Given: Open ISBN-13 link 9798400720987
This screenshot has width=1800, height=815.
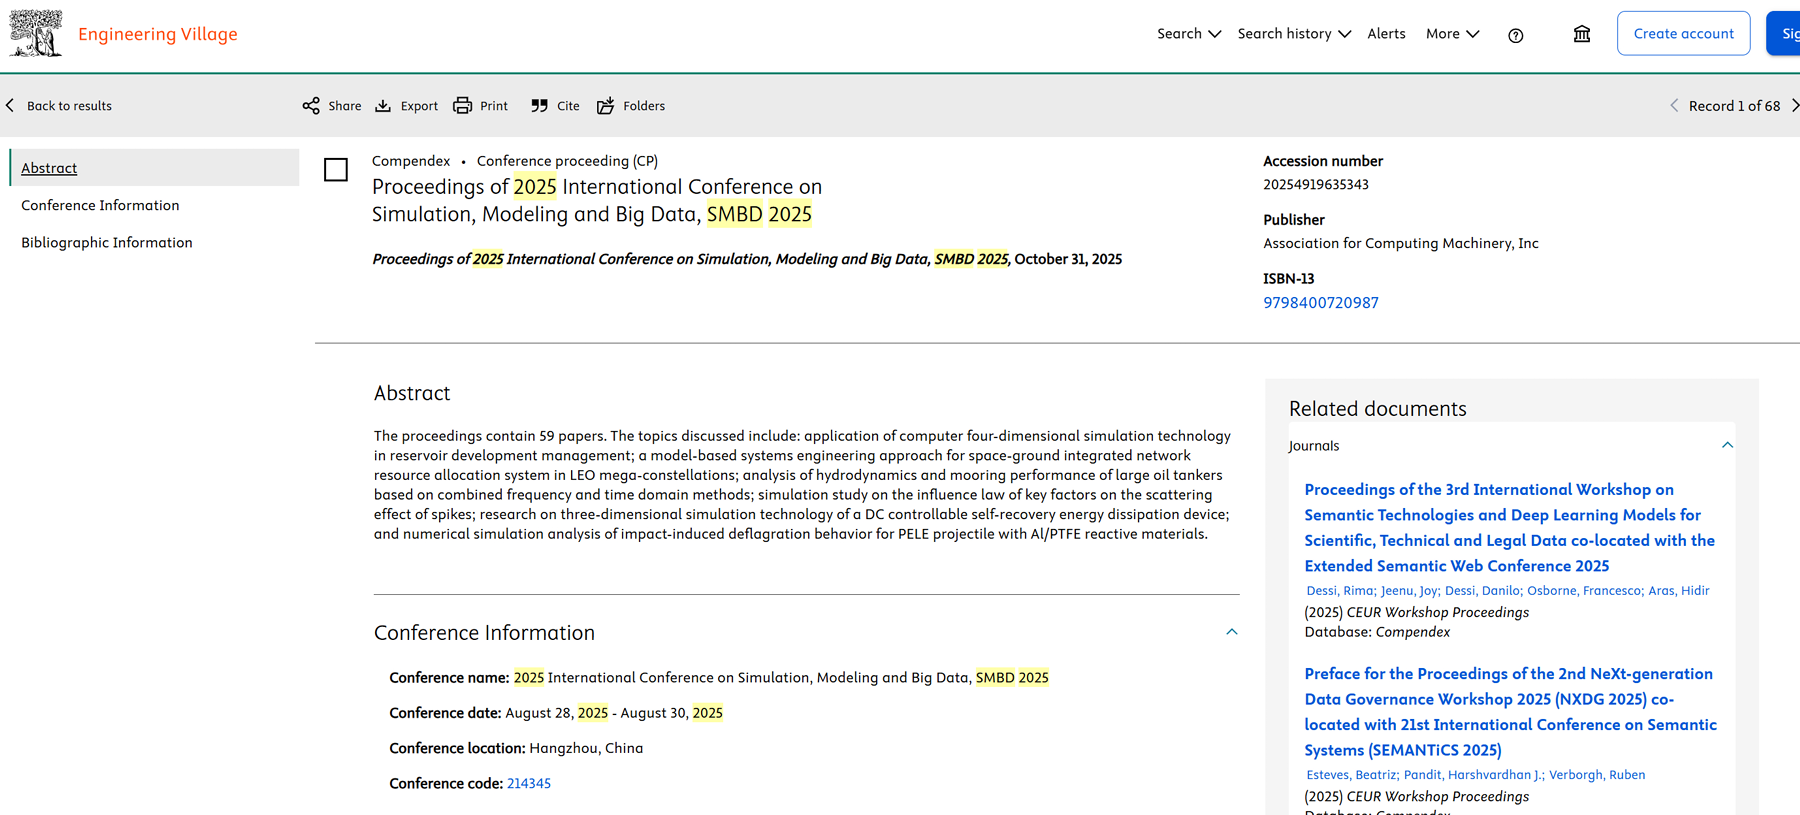Looking at the screenshot, I should click(x=1320, y=303).
